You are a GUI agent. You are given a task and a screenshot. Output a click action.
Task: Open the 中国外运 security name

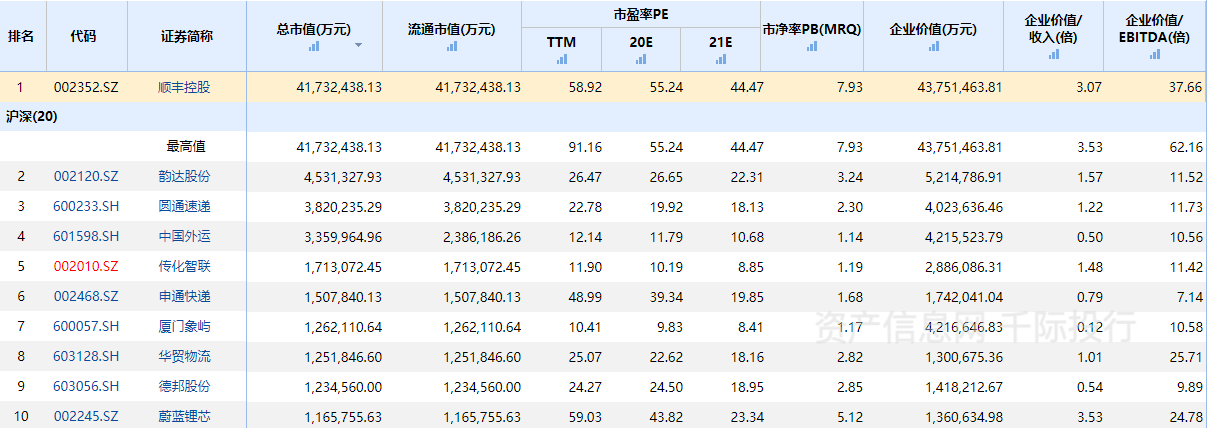[185, 237]
